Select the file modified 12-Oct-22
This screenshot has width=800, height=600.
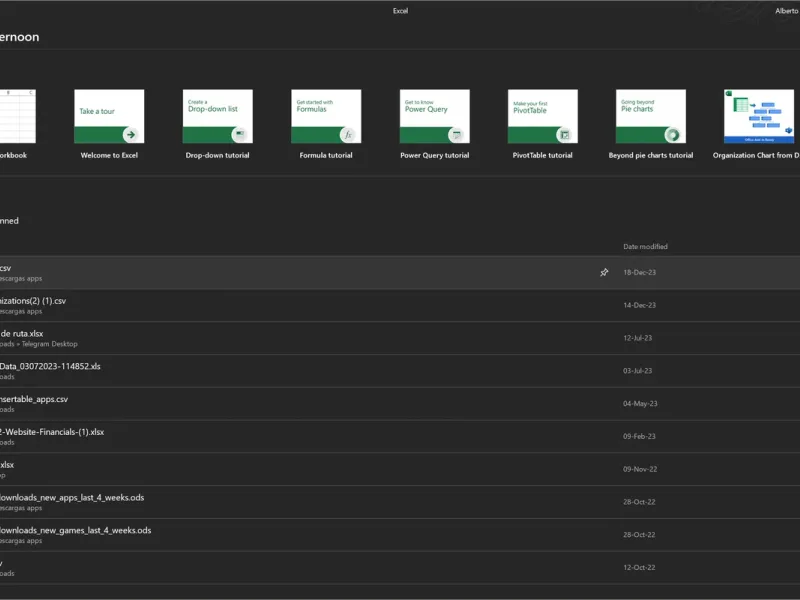(400, 567)
